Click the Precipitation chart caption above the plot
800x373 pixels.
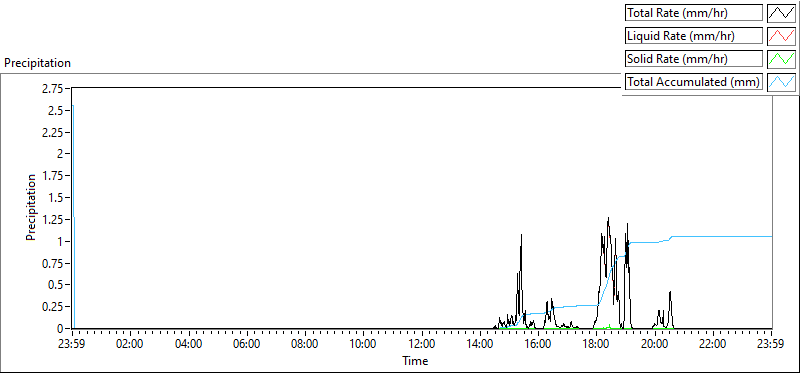coord(37,63)
